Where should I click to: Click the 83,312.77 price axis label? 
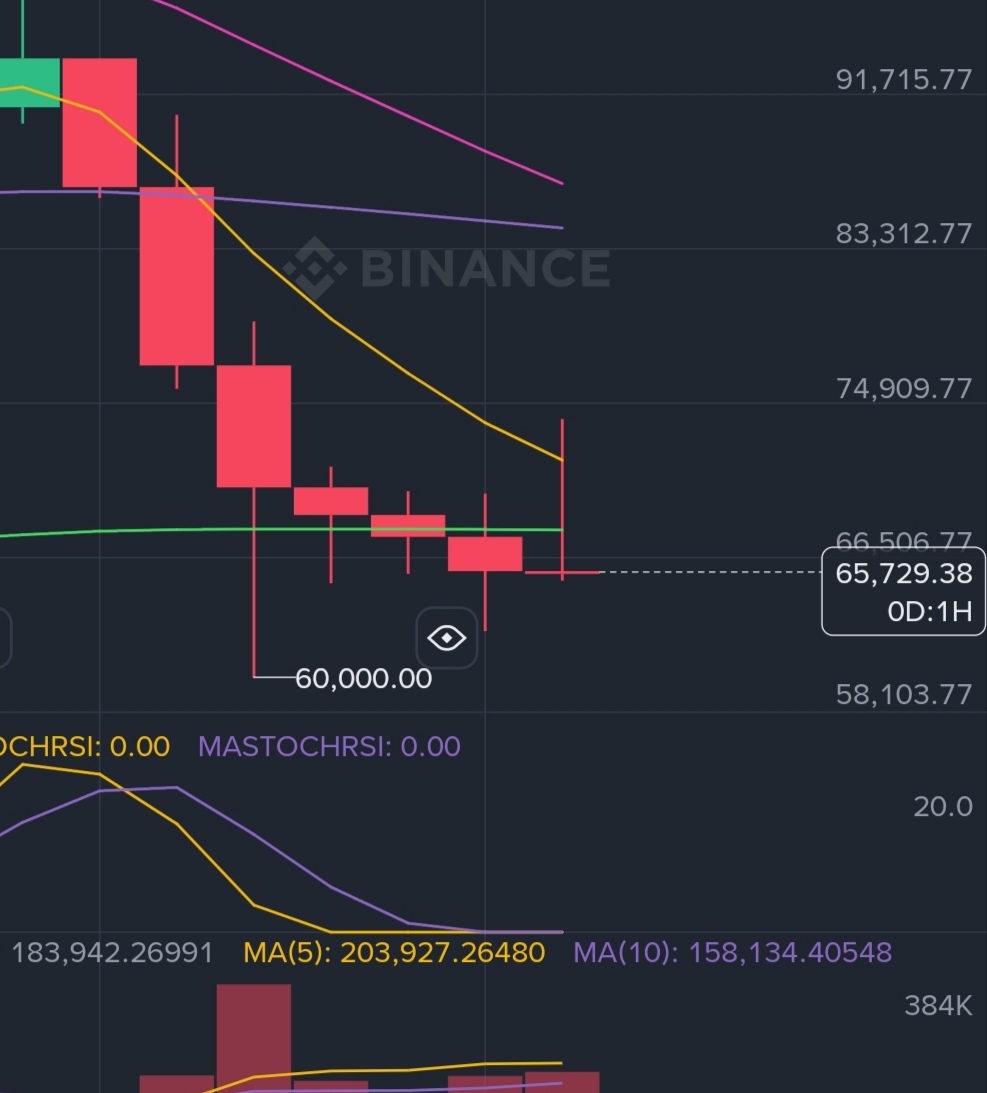tap(903, 234)
